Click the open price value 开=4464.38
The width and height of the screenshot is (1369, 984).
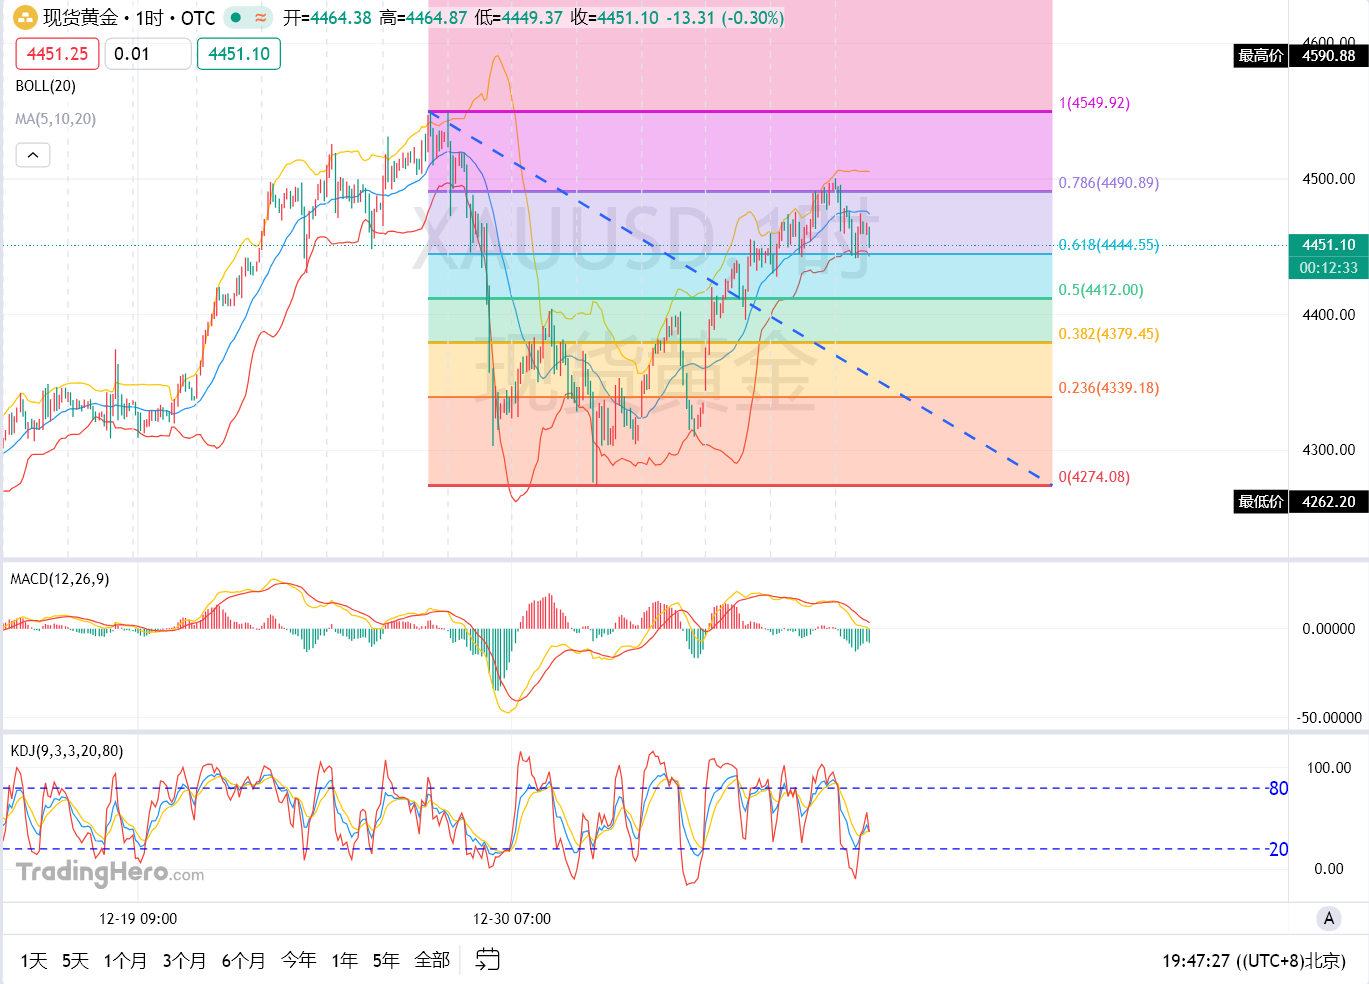[x=327, y=18]
